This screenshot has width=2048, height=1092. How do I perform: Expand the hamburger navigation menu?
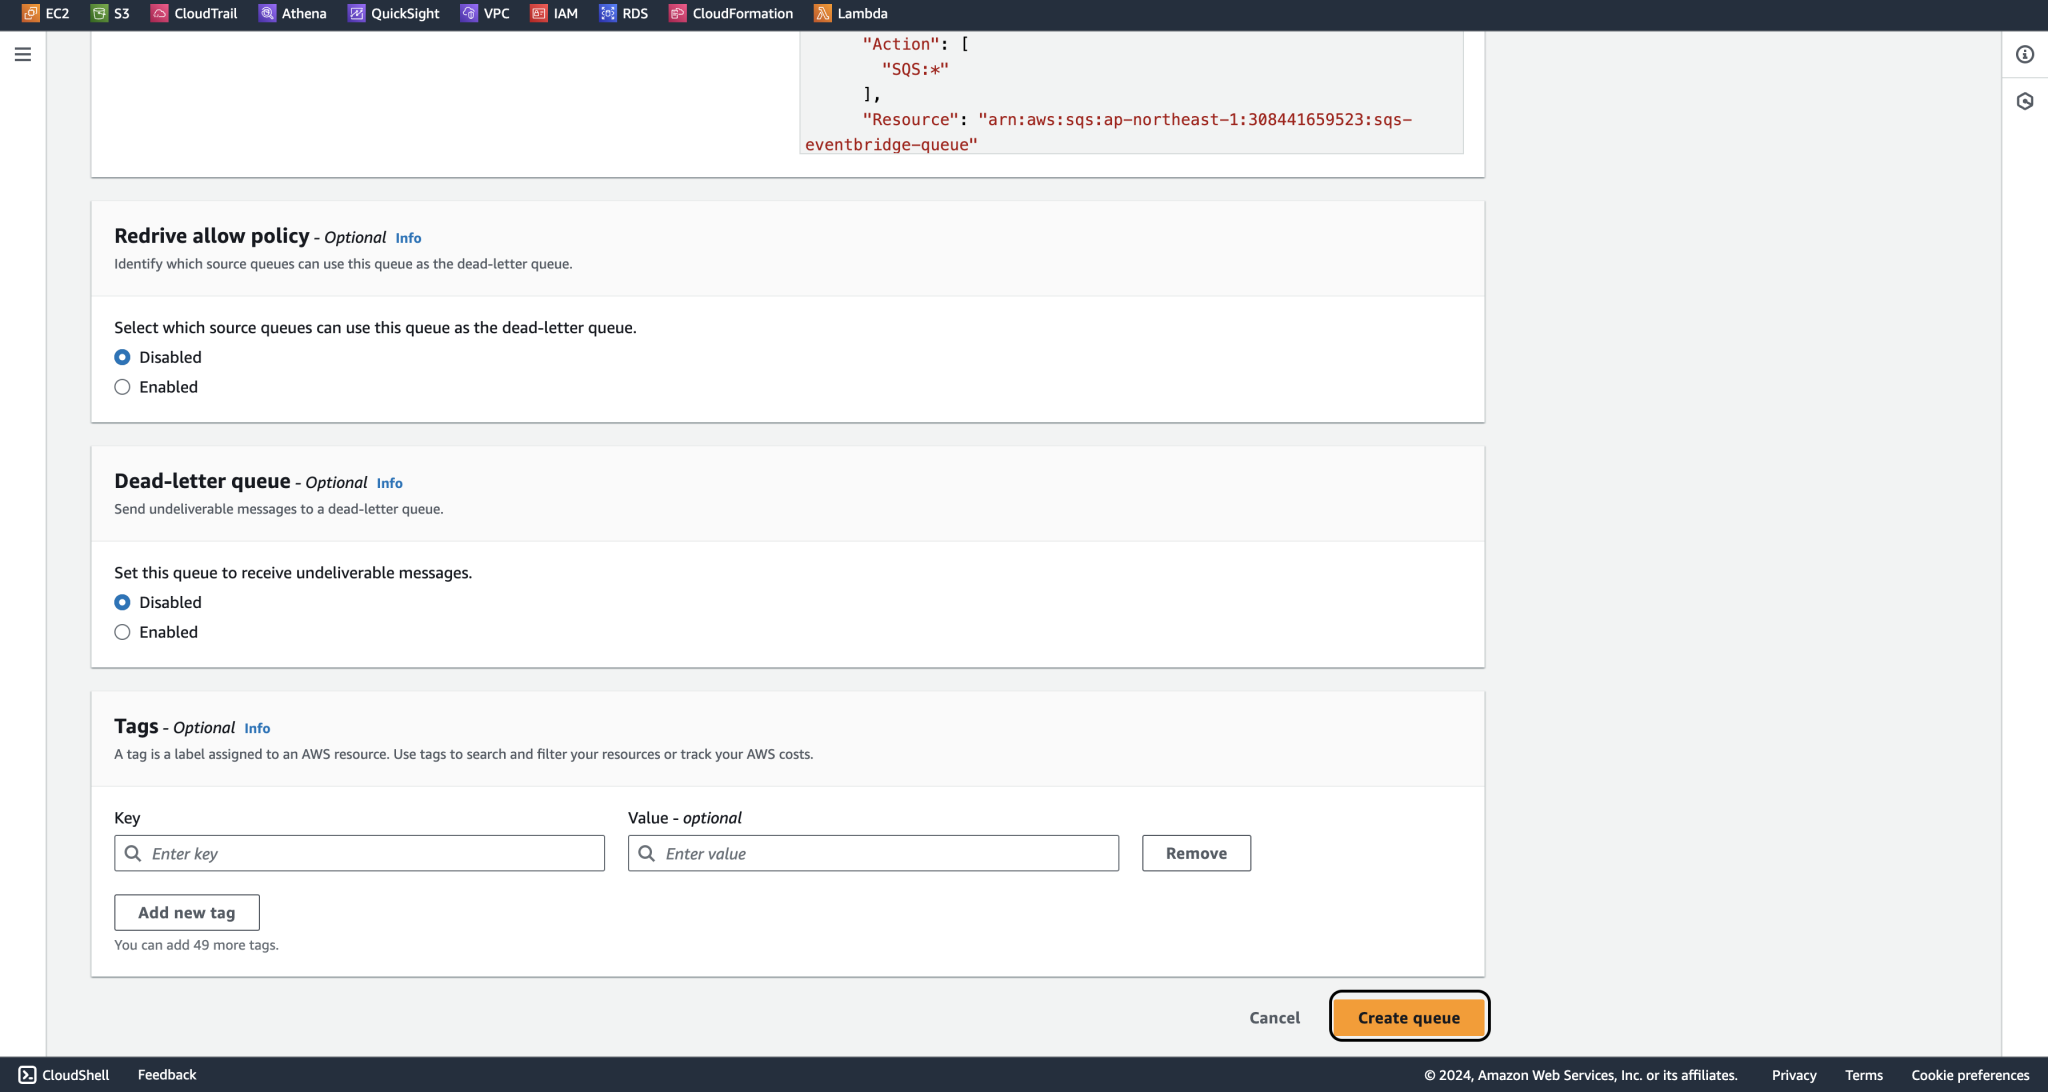point(22,54)
